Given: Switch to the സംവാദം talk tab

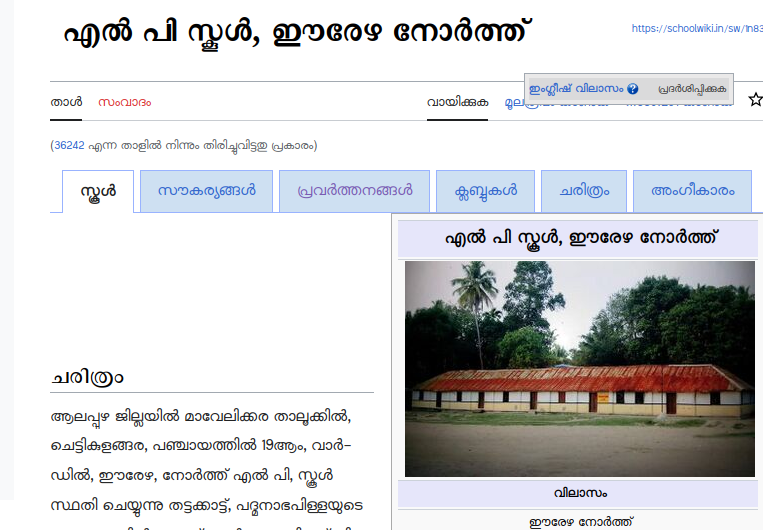Looking at the screenshot, I should 125,102.
